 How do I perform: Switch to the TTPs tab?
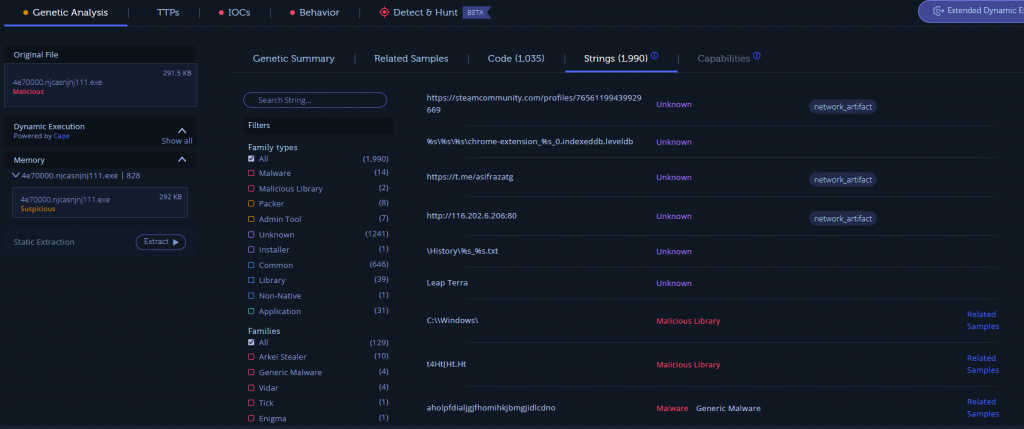point(168,12)
